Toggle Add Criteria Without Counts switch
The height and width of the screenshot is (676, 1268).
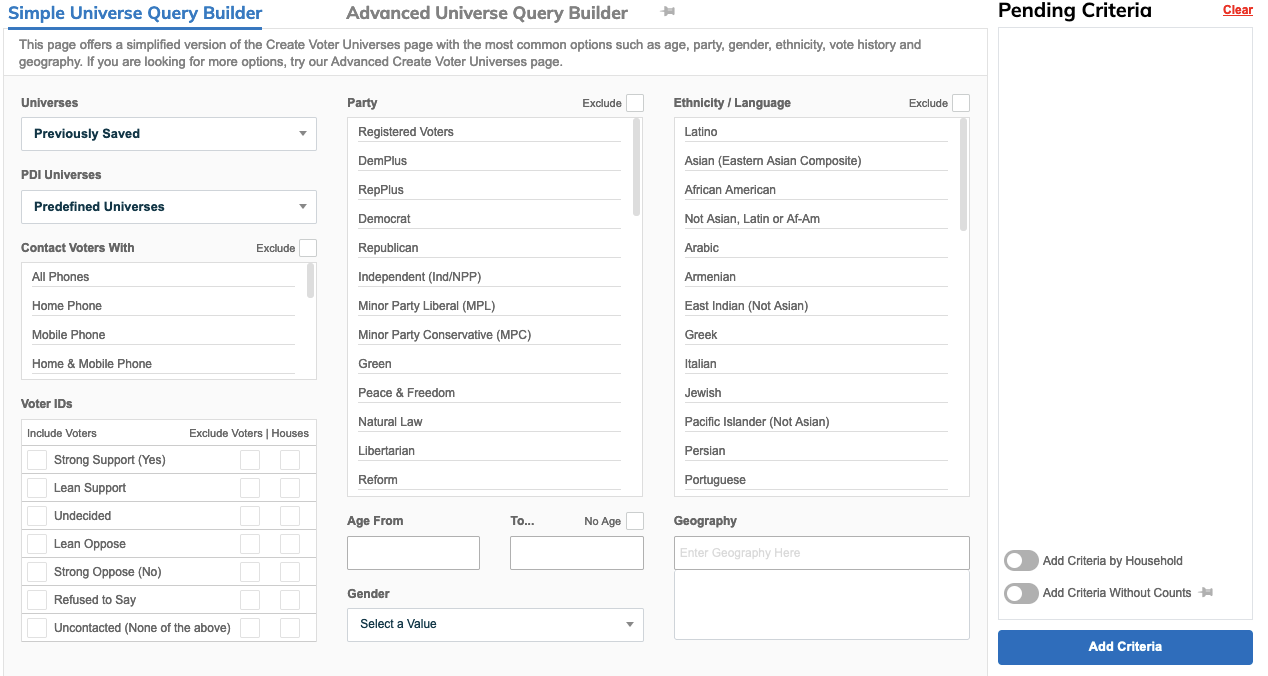(1021, 593)
